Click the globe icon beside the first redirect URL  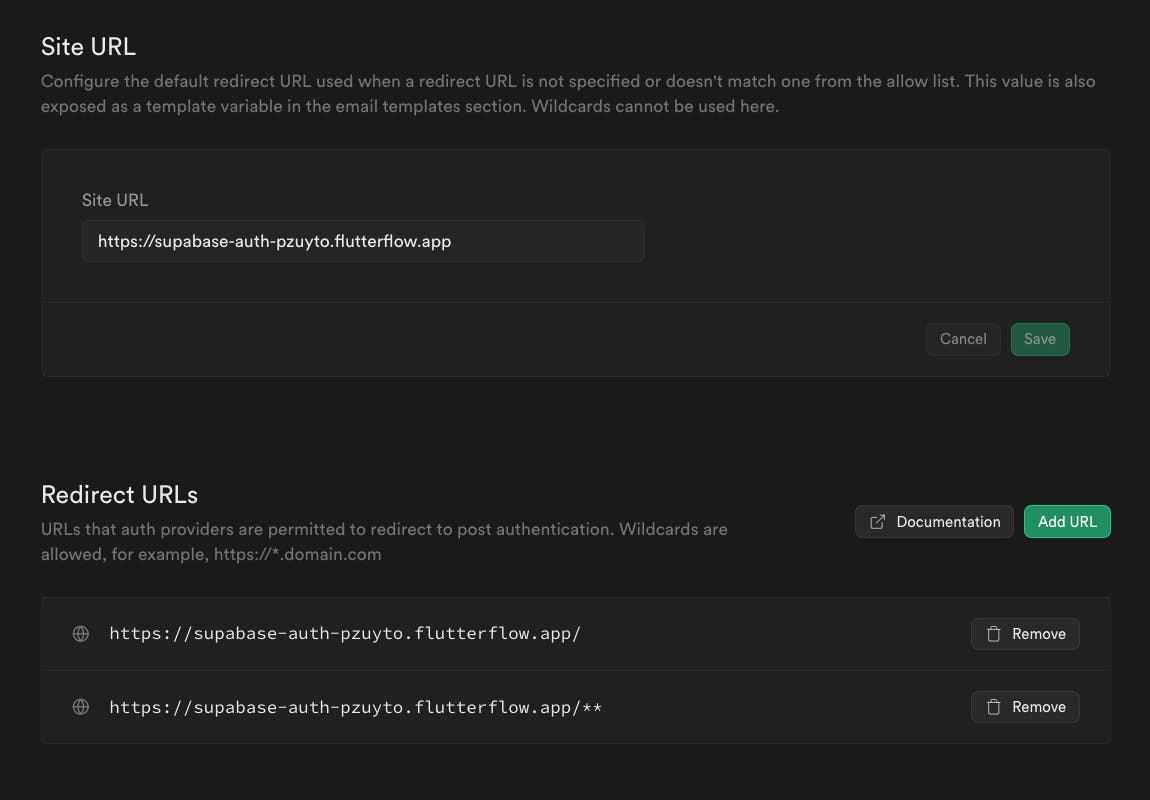81,634
